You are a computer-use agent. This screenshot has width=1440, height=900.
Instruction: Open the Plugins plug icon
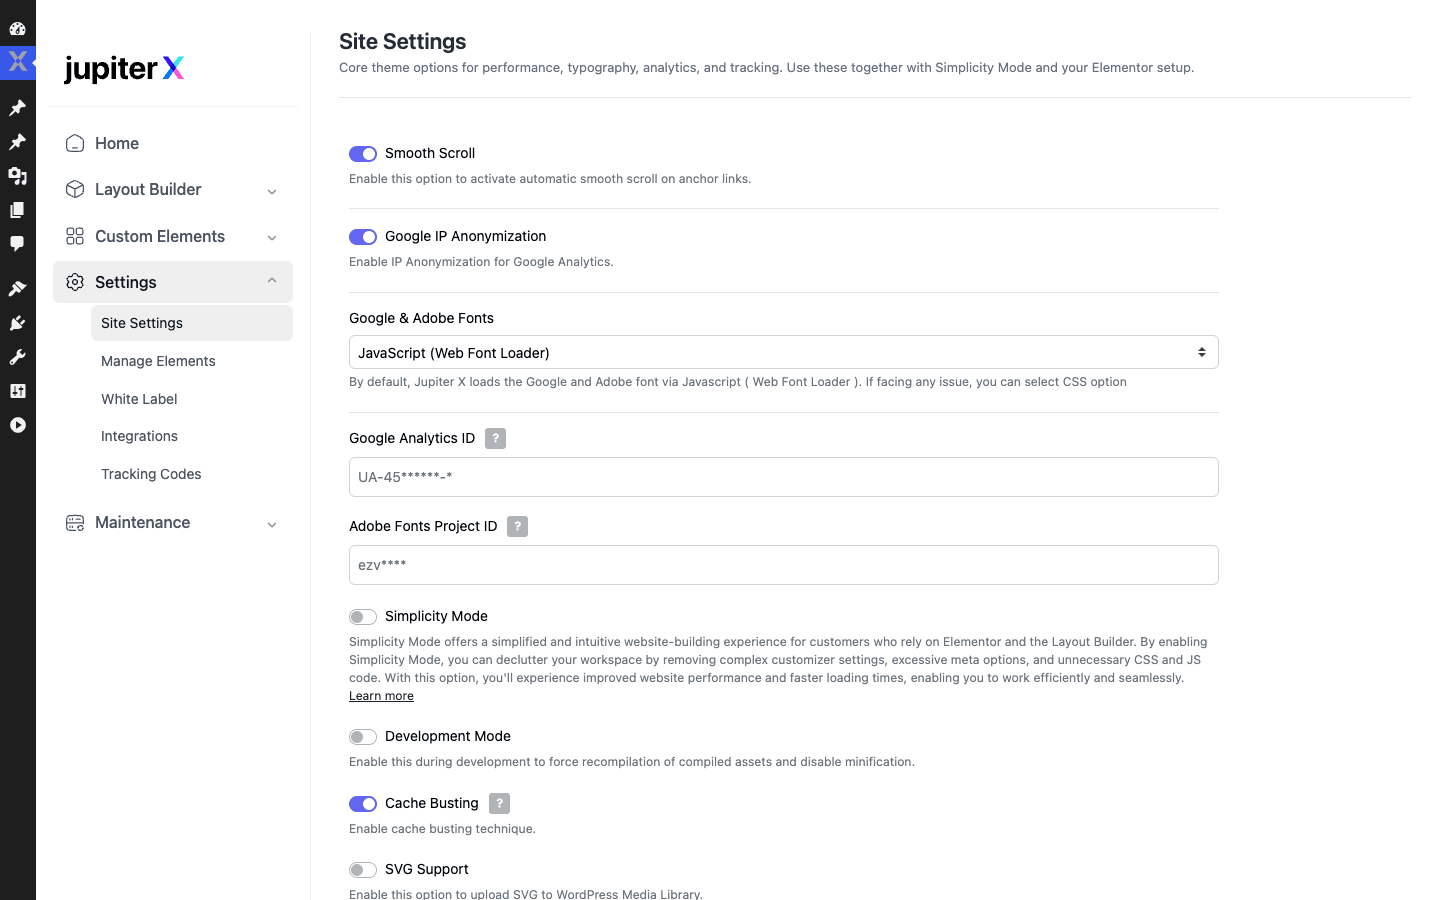click(17, 323)
